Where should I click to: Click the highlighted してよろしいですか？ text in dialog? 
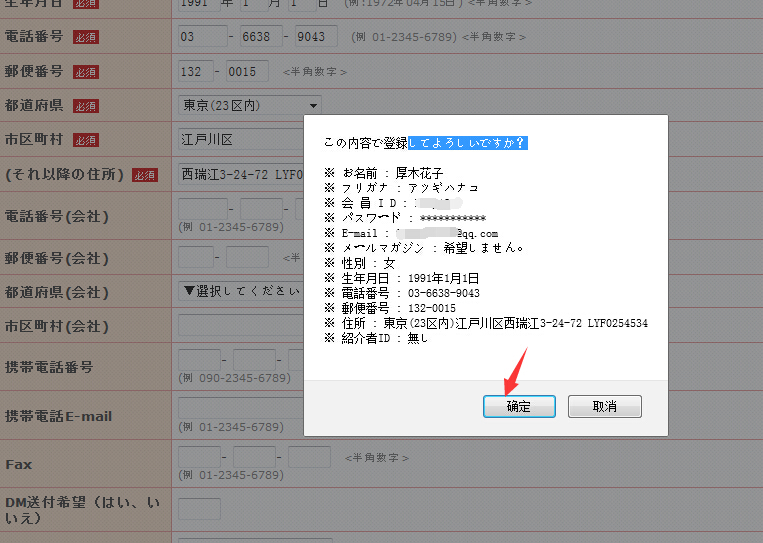[x=467, y=143]
